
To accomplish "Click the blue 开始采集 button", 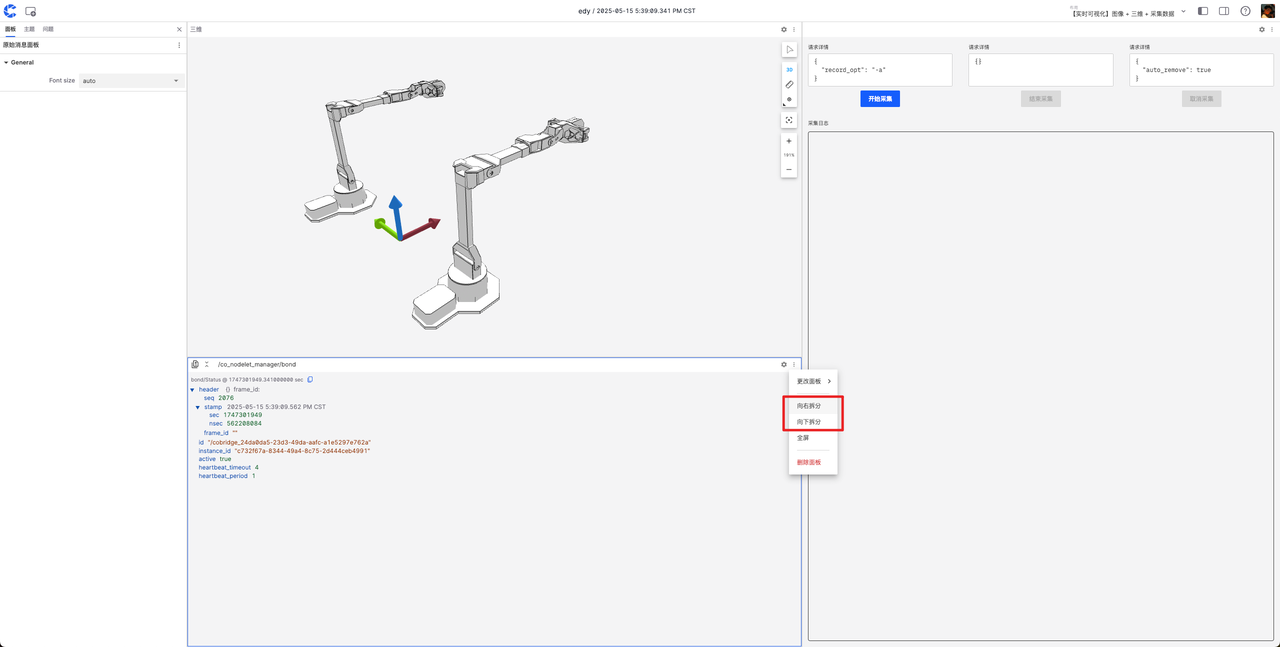I will click(x=880, y=99).
